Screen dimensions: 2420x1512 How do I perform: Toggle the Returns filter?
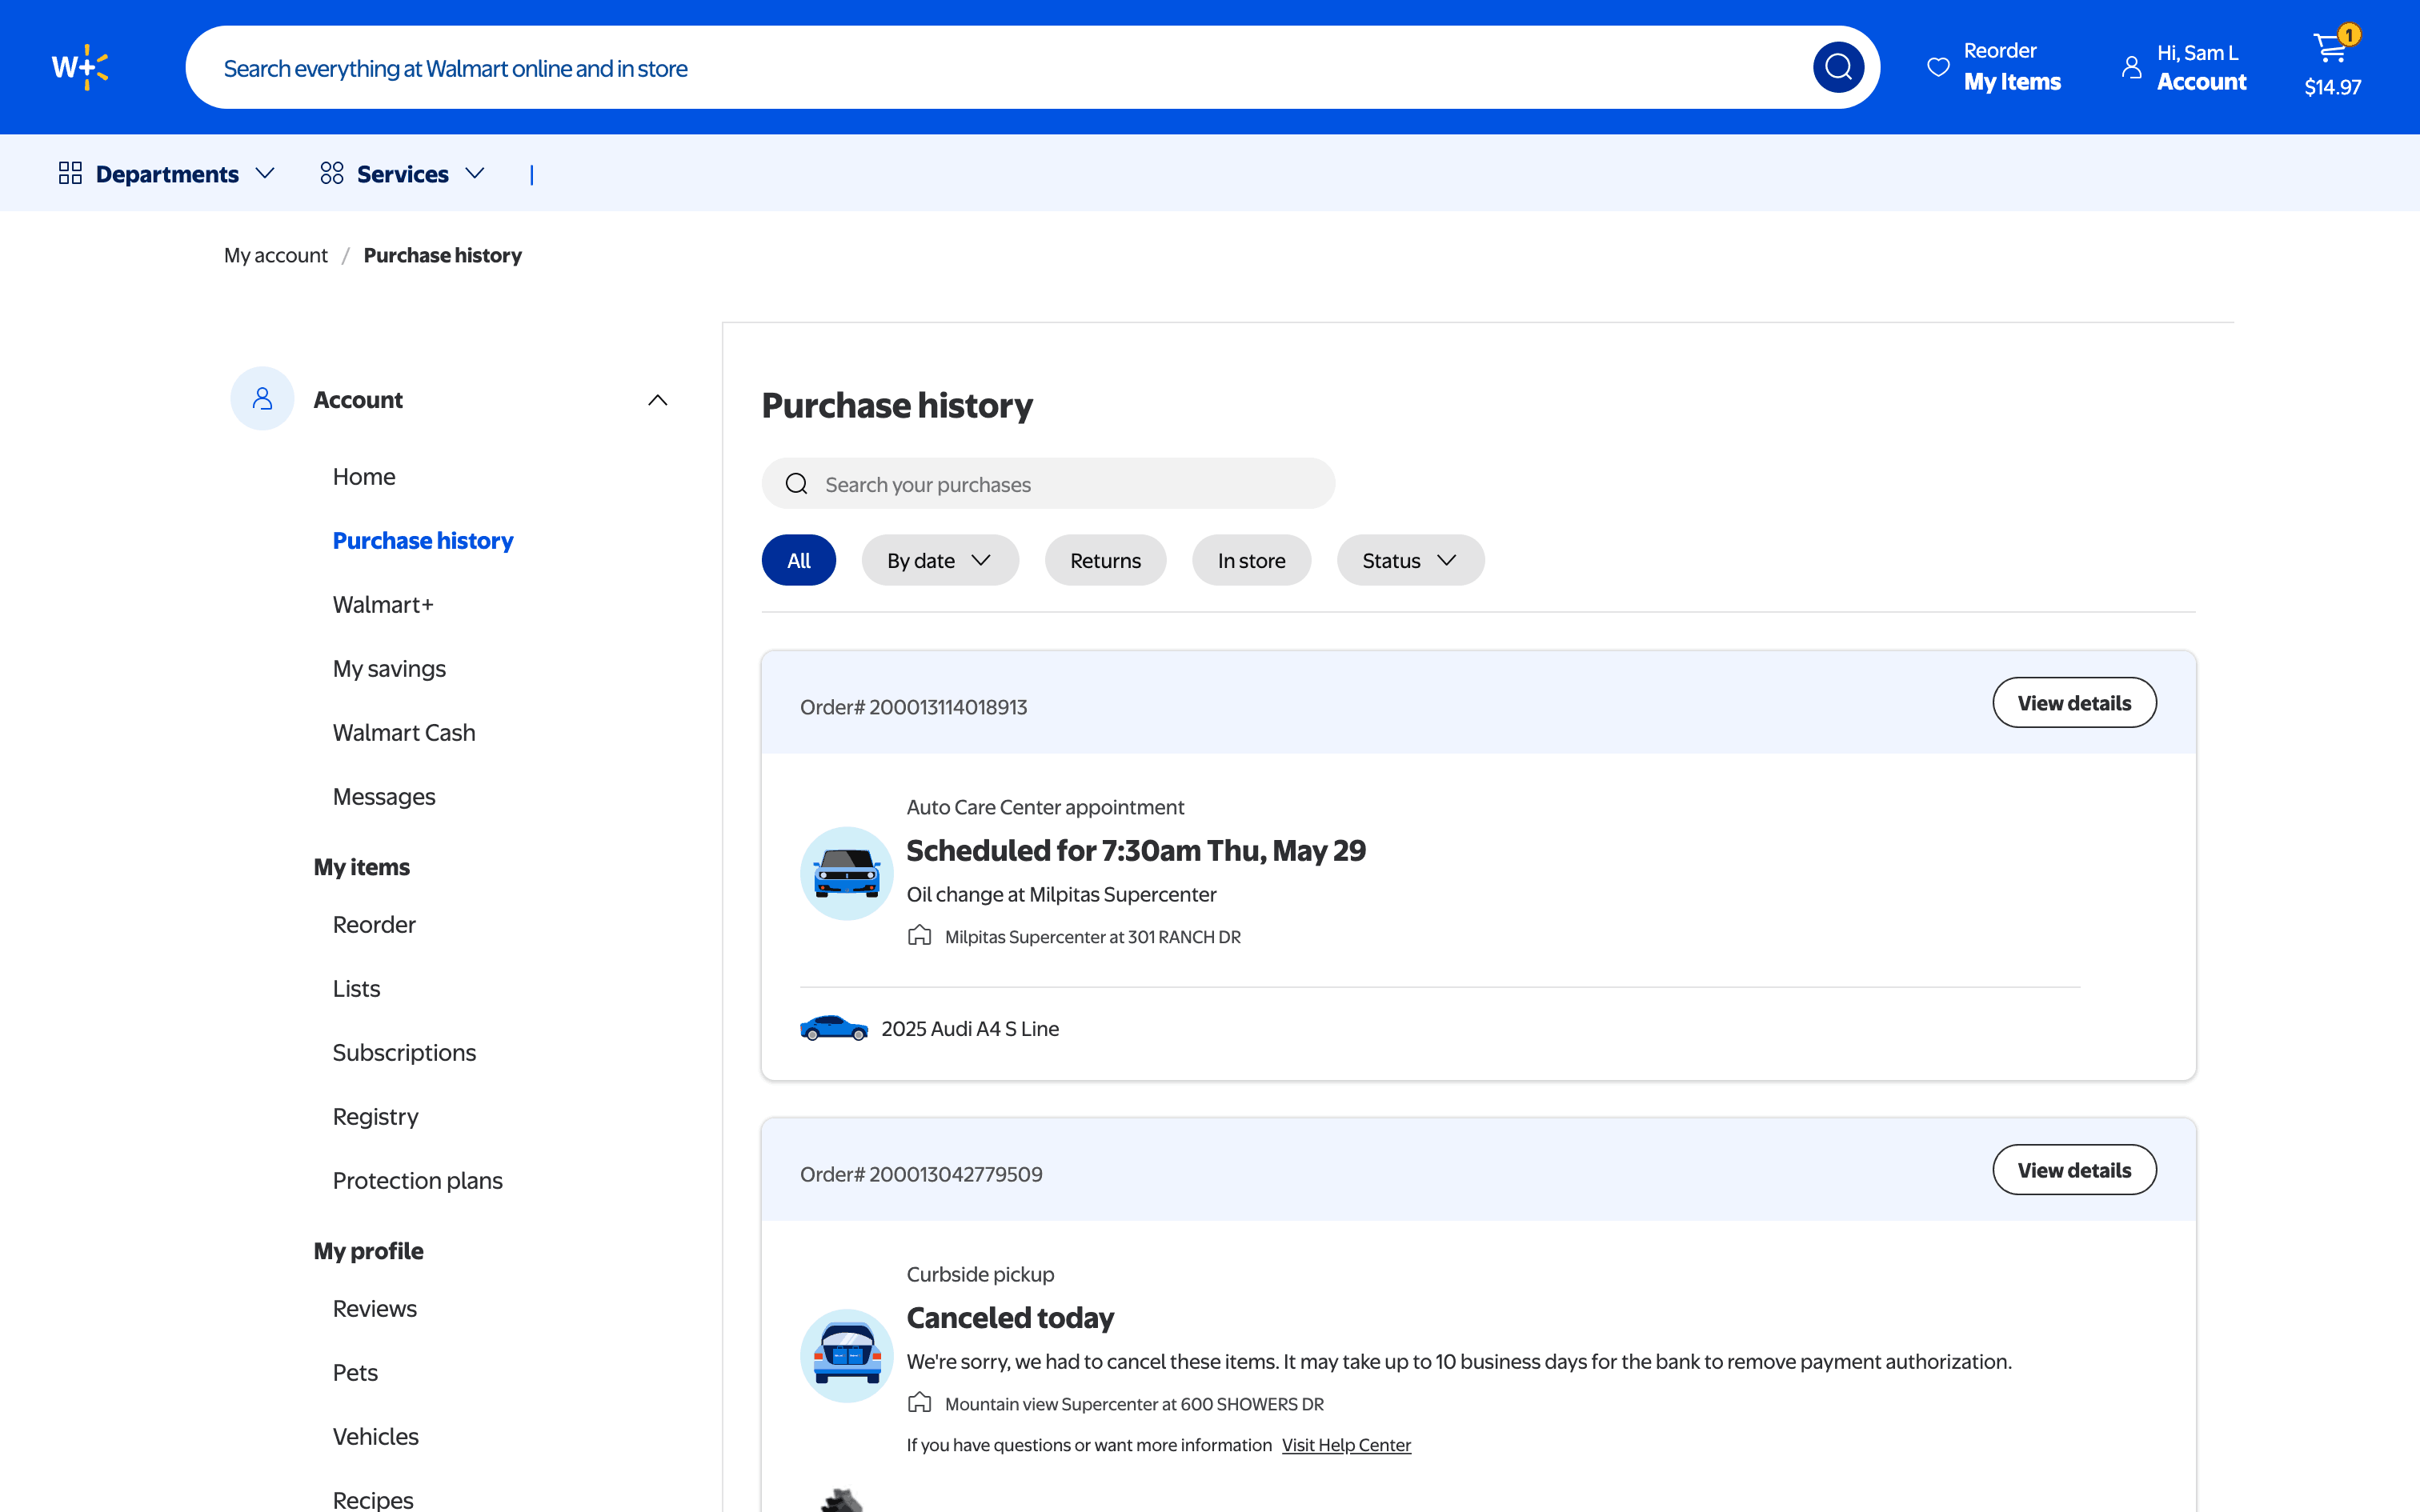point(1105,560)
